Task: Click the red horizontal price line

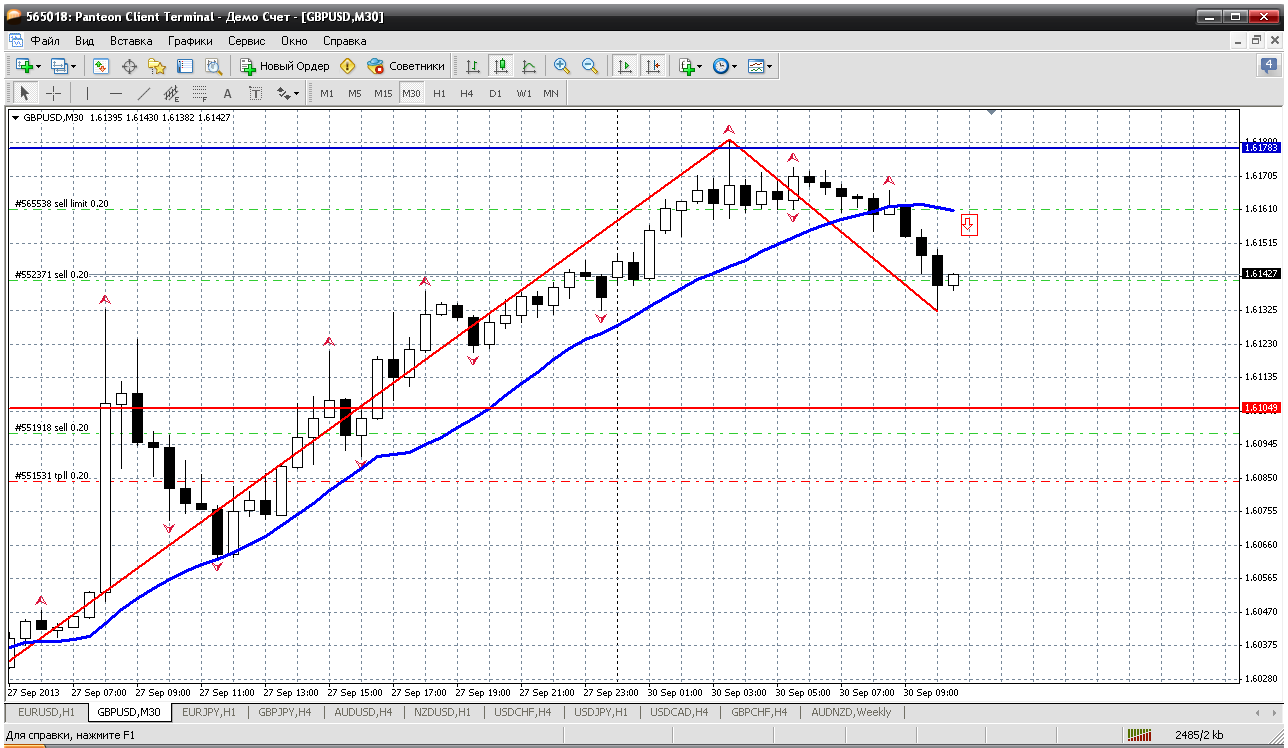Action: (620, 408)
